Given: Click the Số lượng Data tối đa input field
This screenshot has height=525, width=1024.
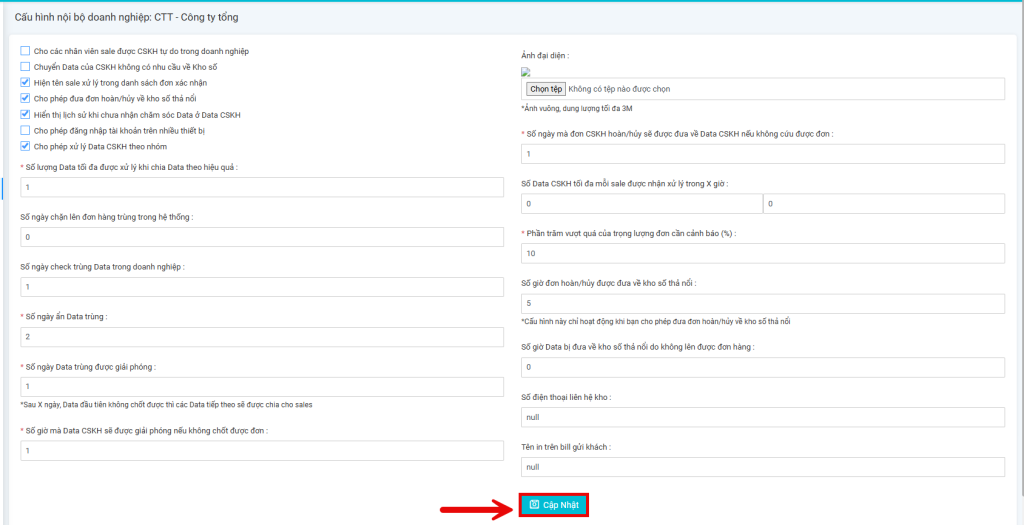Looking at the screenshot, I should [261, 188].
